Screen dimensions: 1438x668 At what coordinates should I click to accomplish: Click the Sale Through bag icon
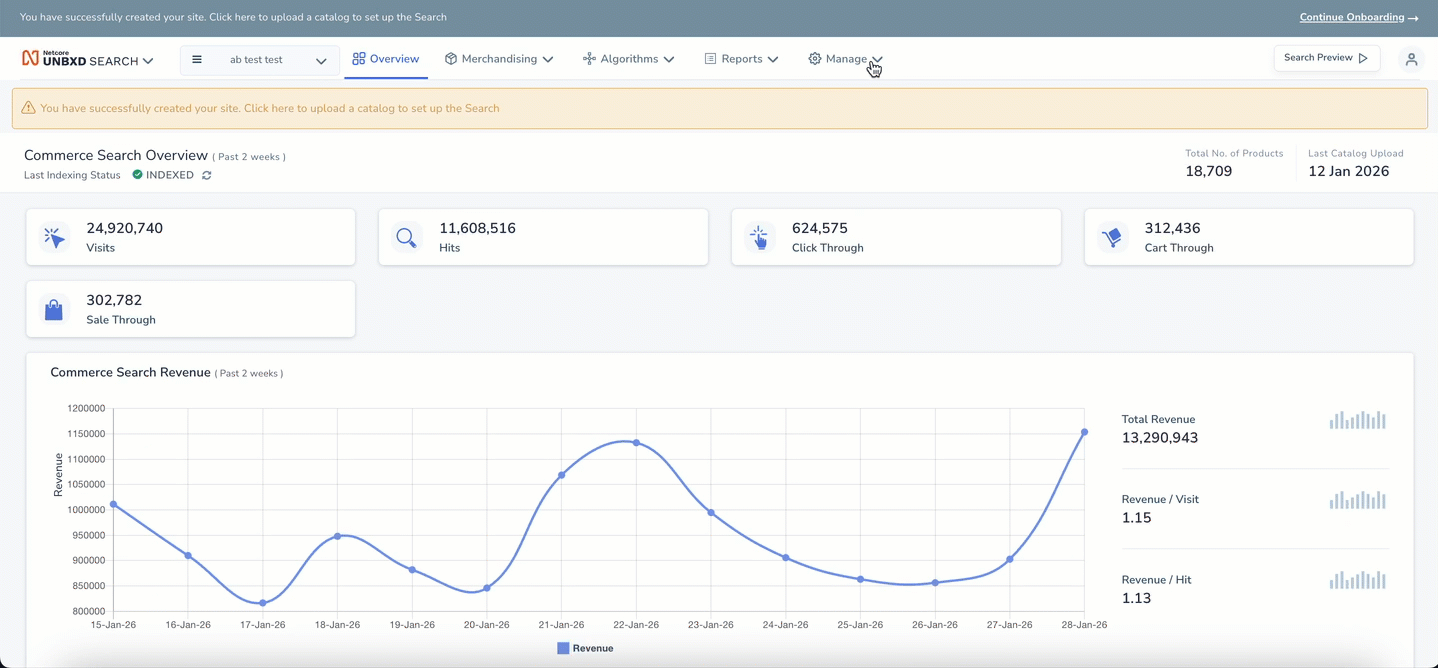54,309
